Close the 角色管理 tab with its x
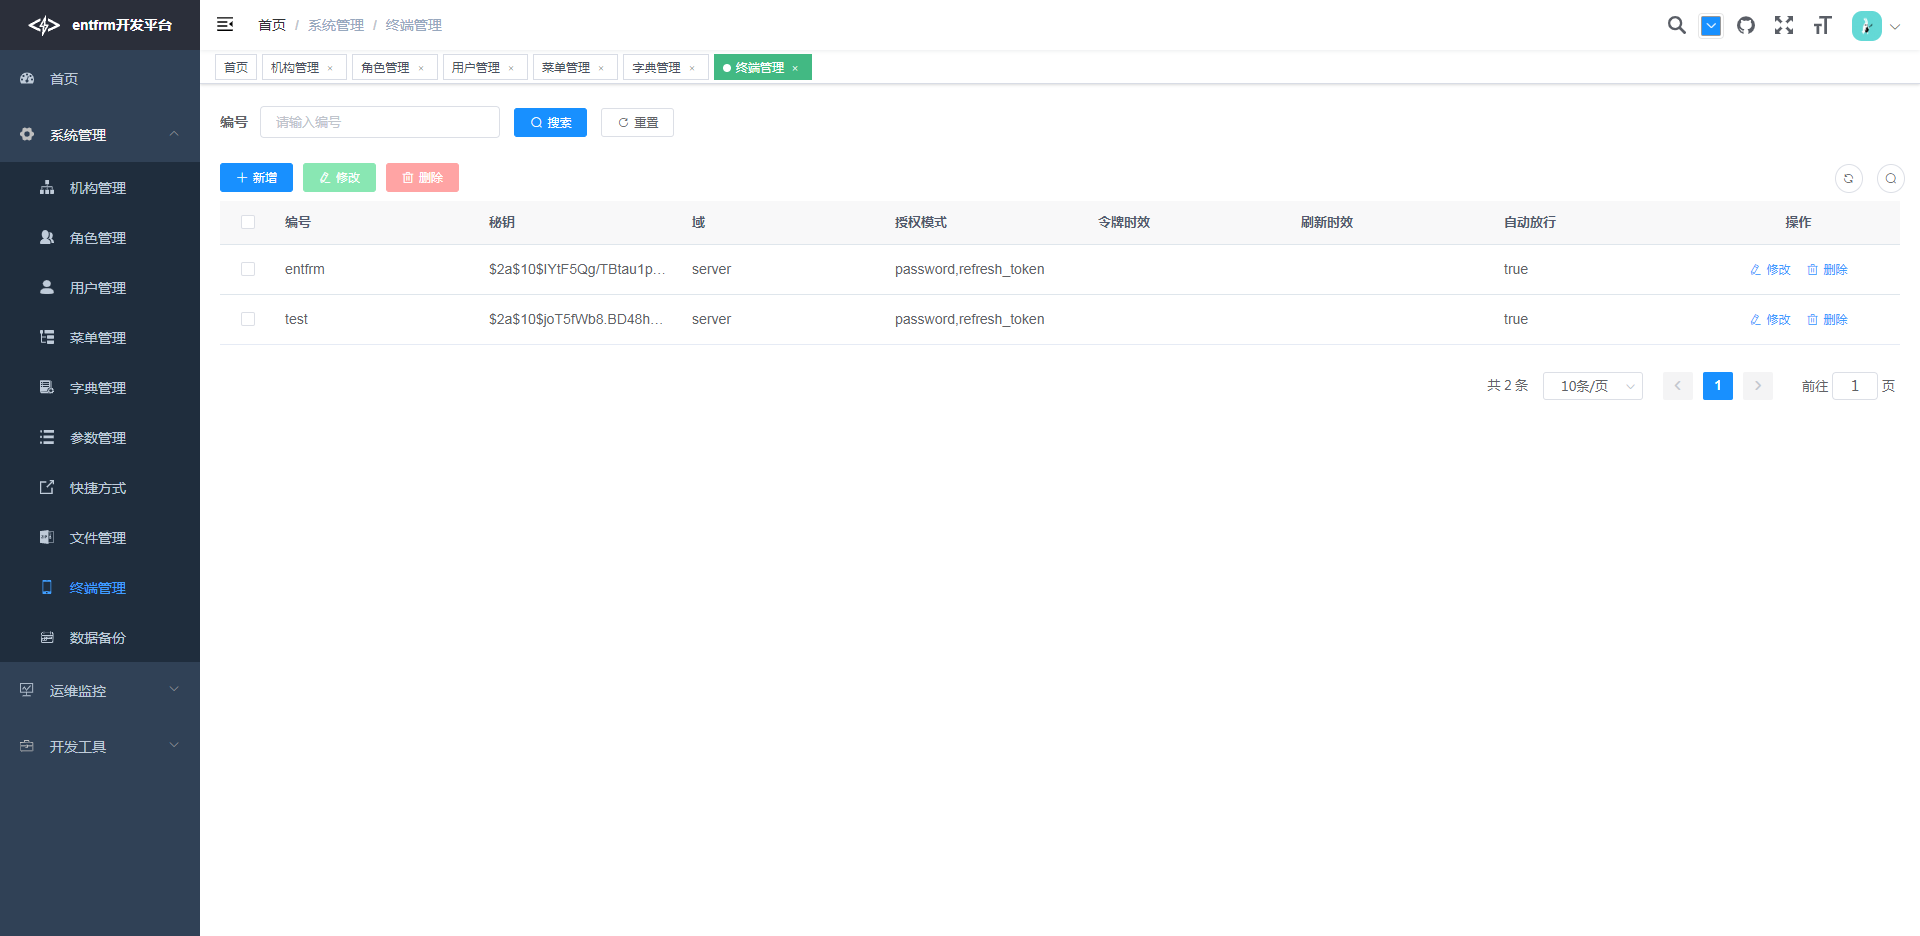The width and height of the screenshot is (1920, 936). (x=421, y=68)
